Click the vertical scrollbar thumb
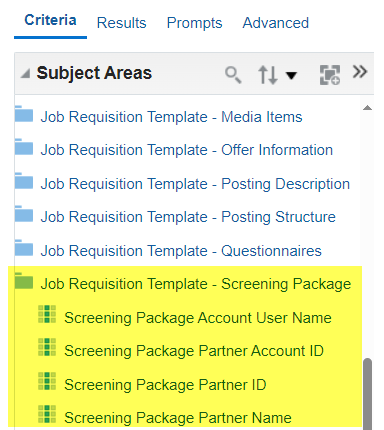 pos(367,394)
